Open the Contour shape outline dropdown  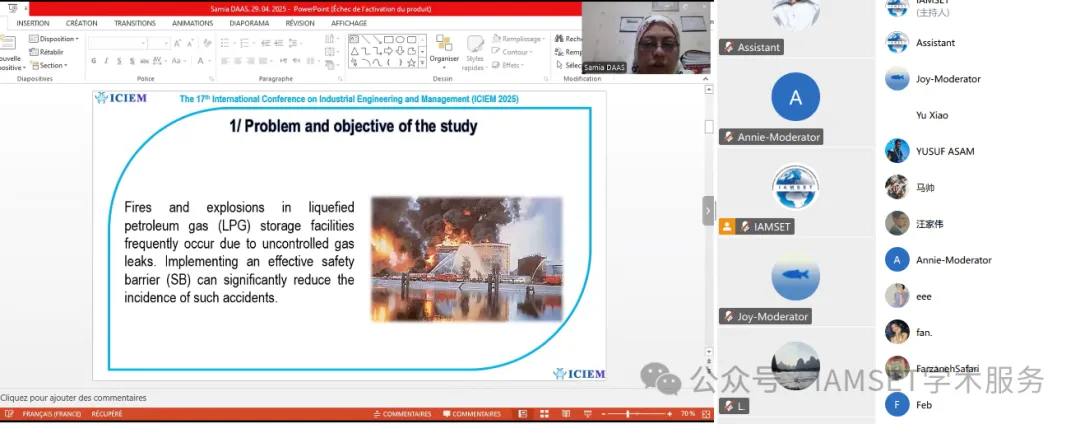coord(512,52)
